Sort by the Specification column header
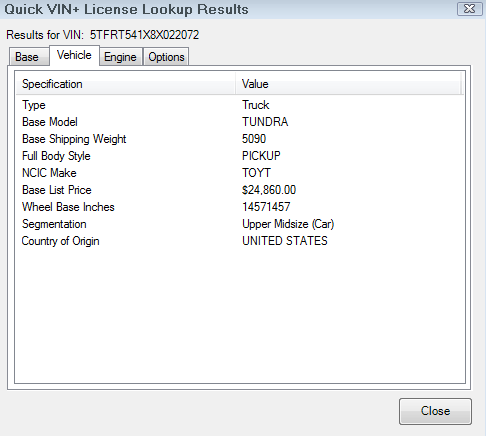The image size is (486, 436). tap(126, 84)
